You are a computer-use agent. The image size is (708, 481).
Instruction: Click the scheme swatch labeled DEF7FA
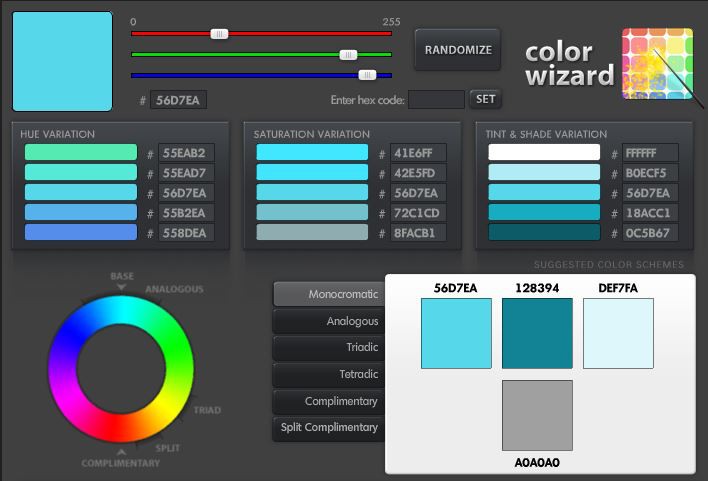click(x=618, y=333)
